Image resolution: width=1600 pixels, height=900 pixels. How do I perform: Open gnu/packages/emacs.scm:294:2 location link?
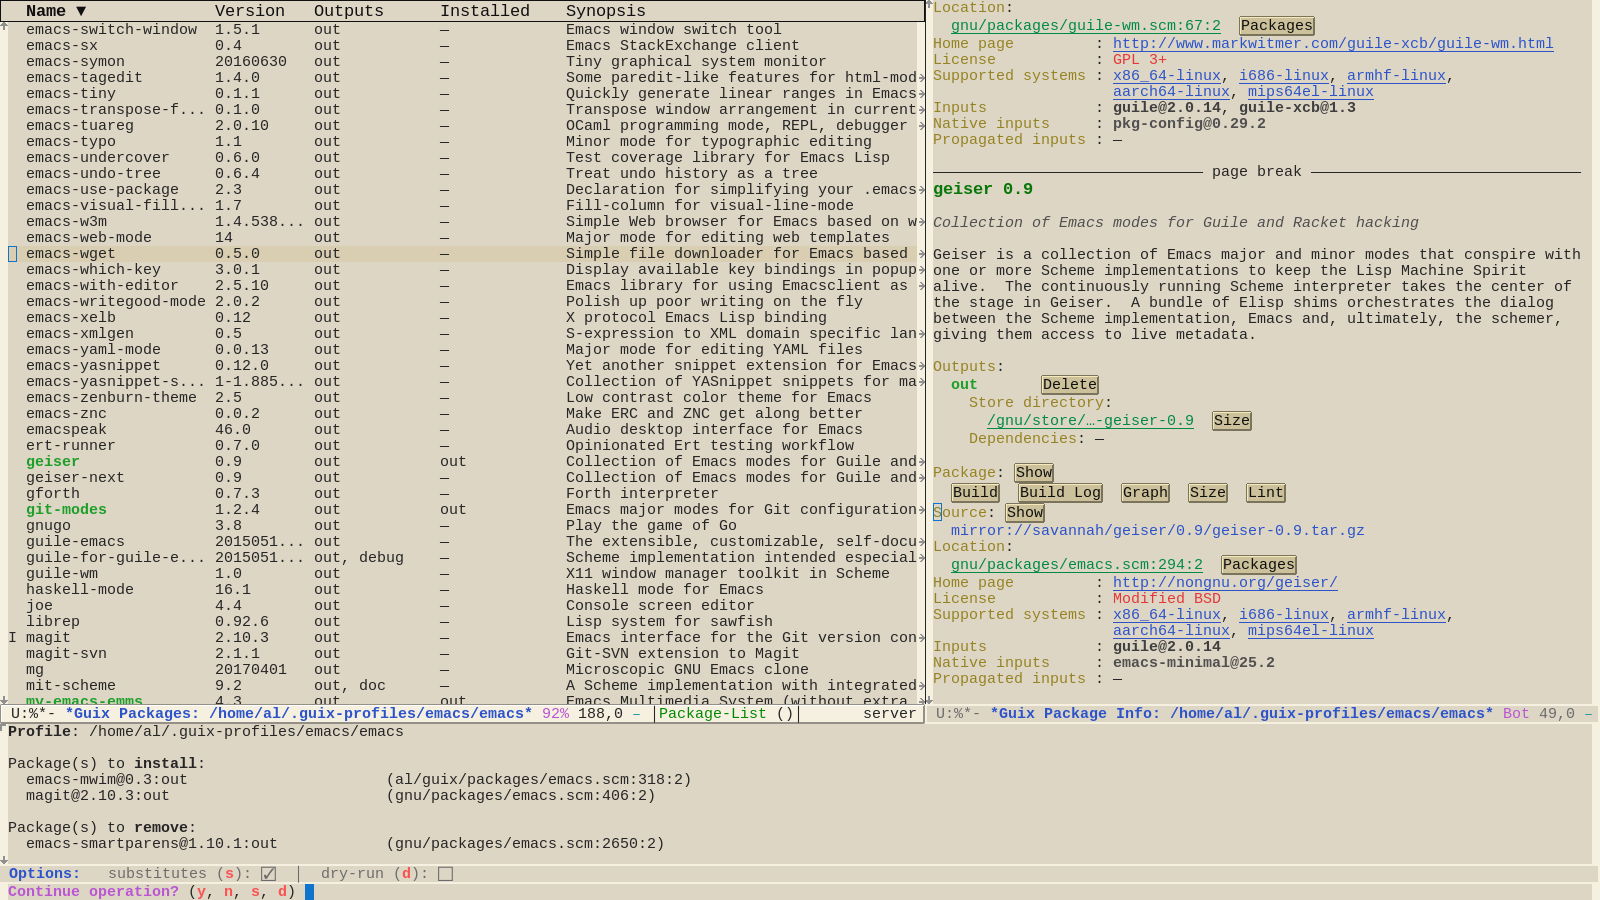(x=1076, y=565)
